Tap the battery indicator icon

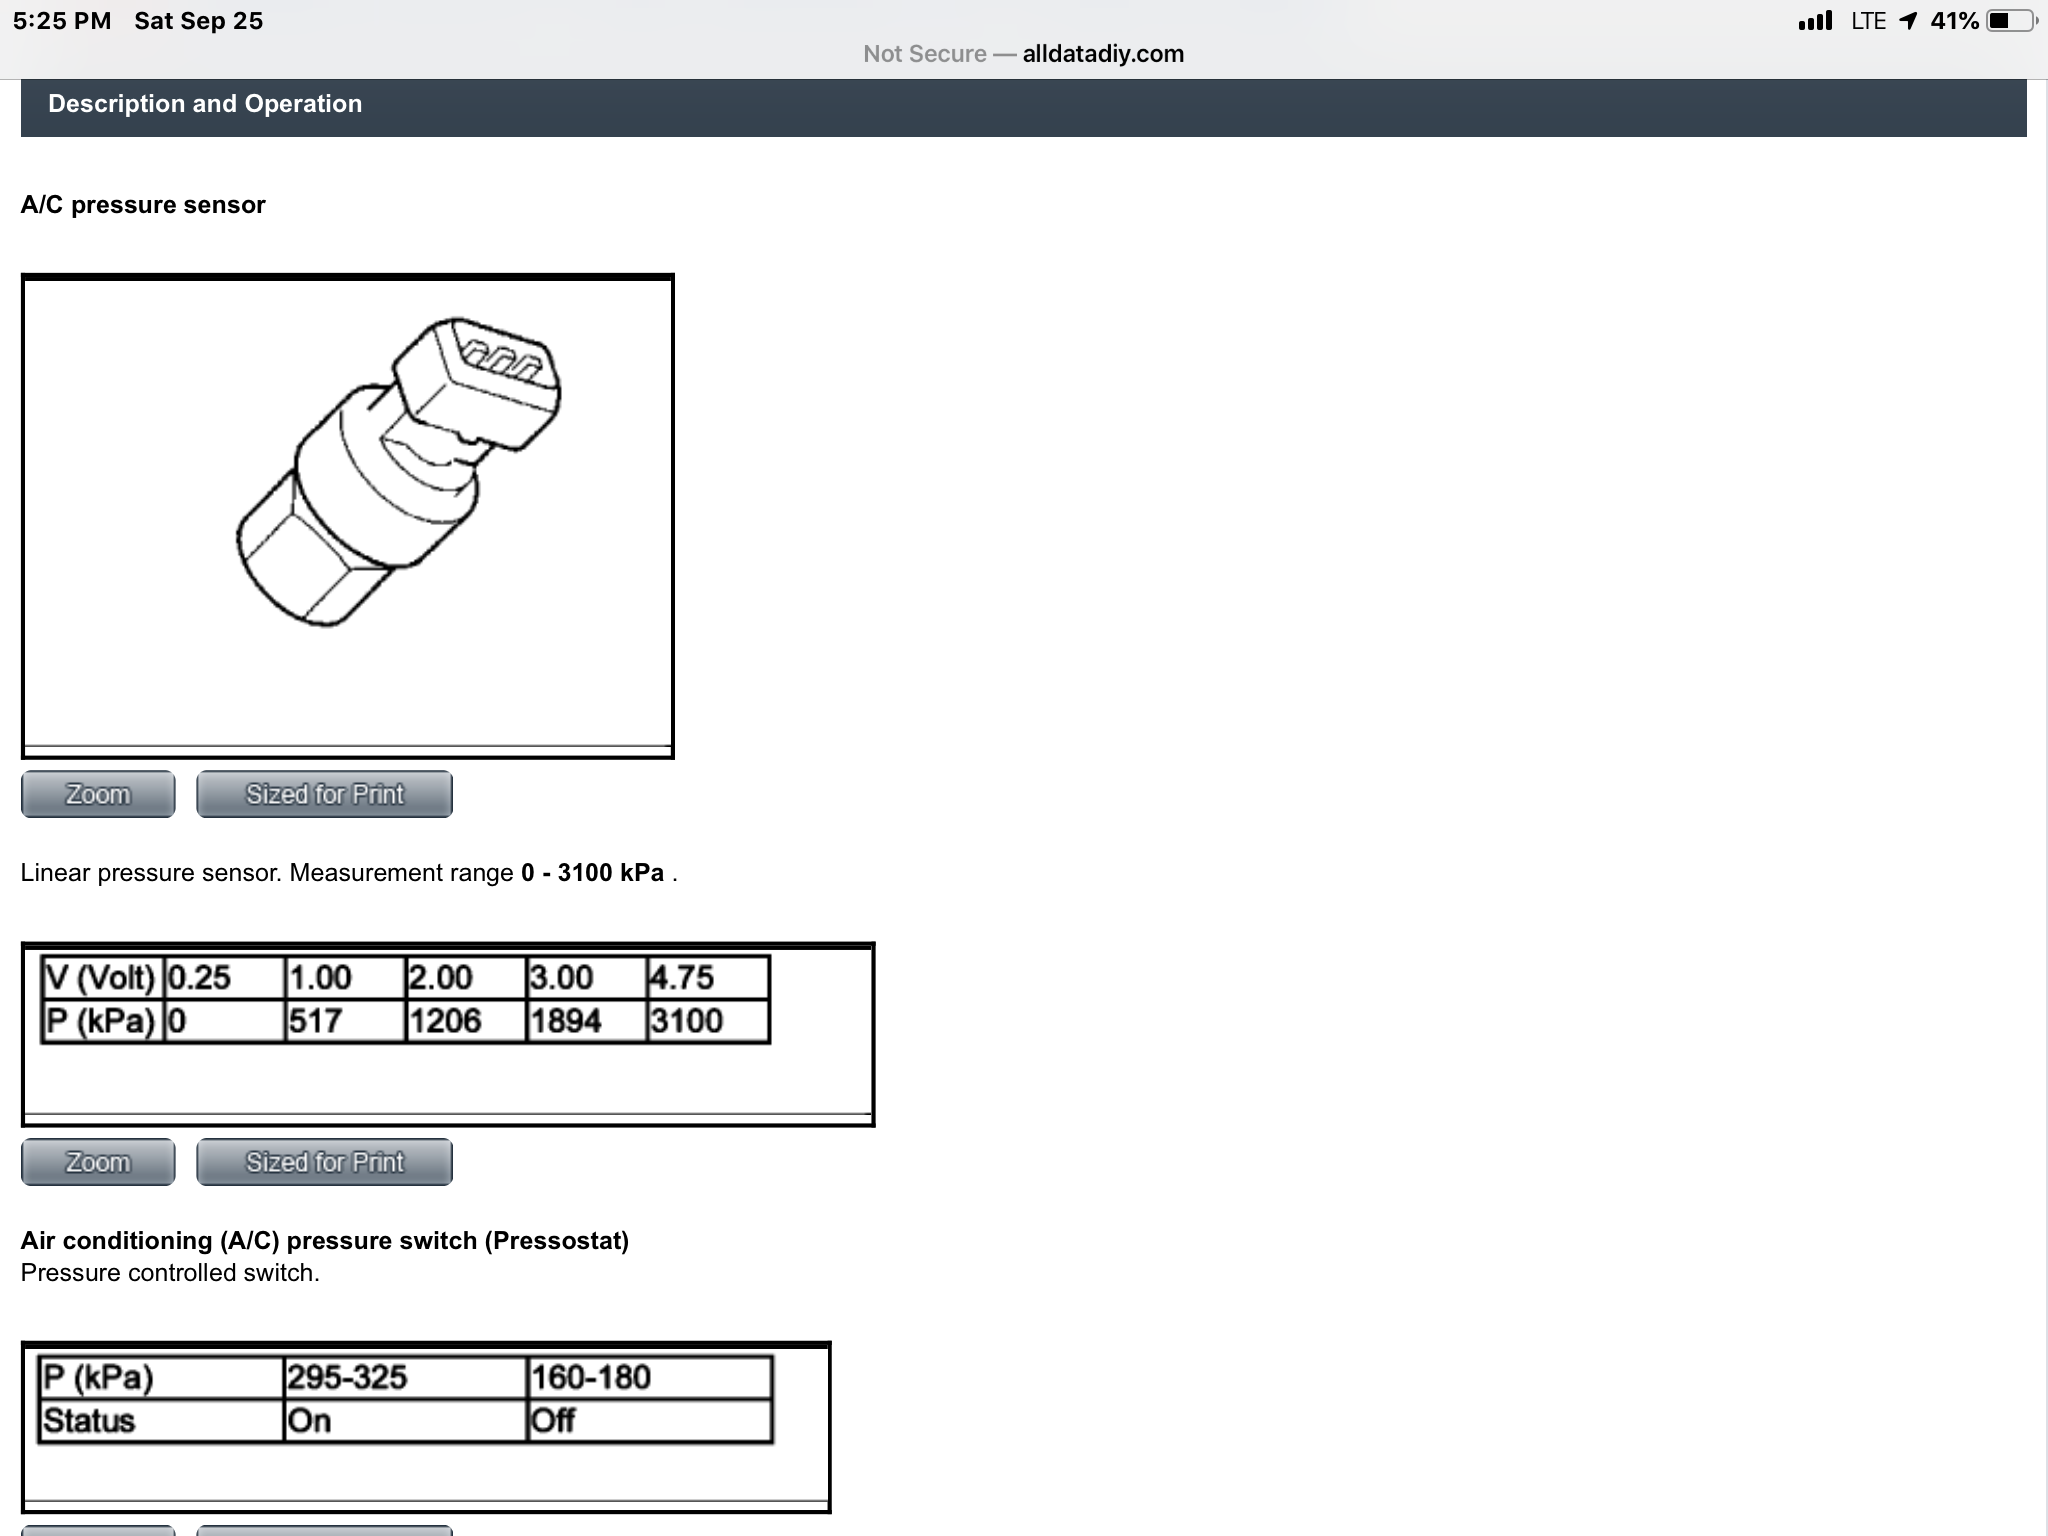2011,21
